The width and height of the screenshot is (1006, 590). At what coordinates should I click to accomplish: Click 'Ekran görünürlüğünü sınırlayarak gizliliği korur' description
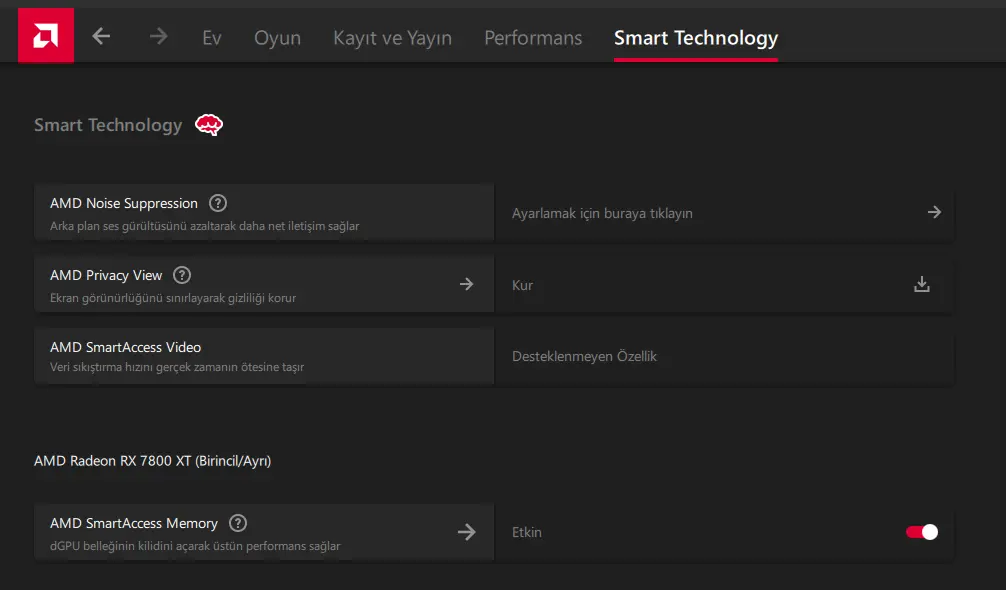click(173, 298)
